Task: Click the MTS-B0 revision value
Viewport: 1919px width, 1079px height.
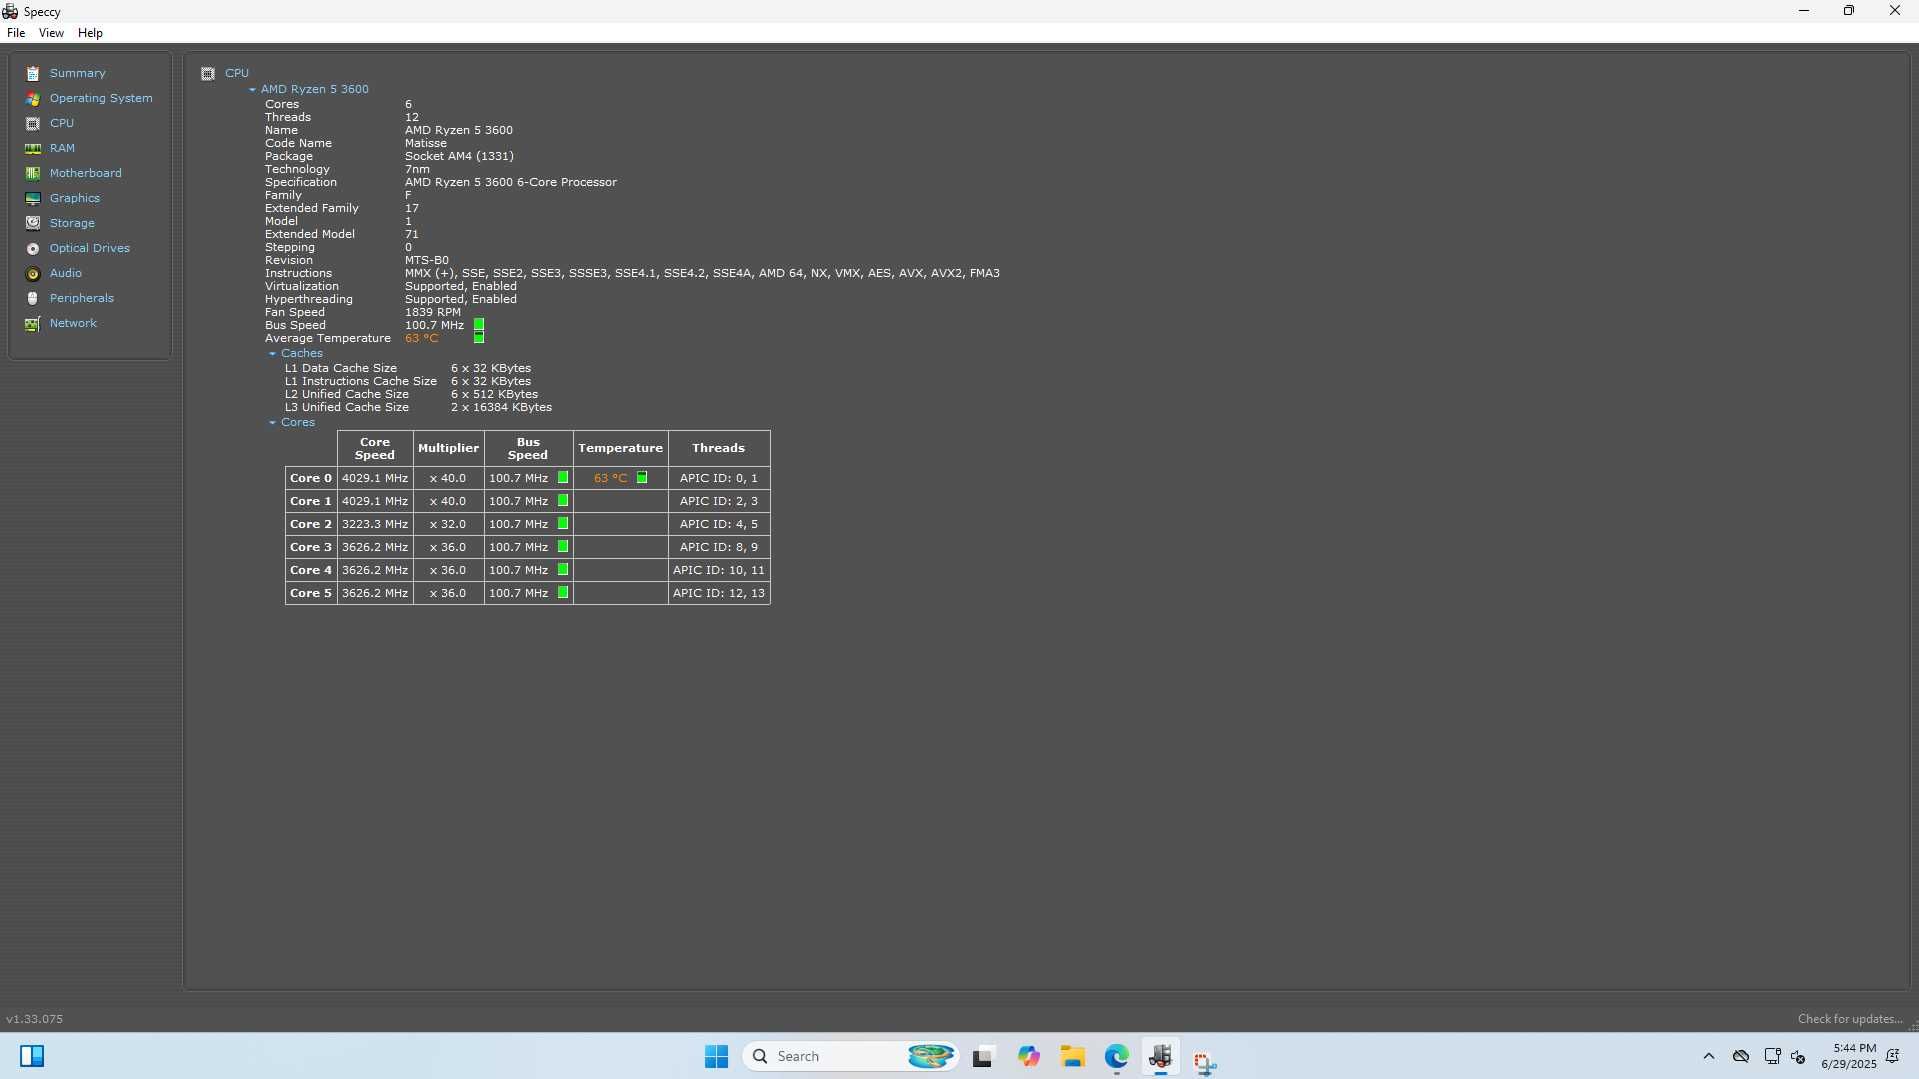Action: pyautogui.click(x=427, y=260)
